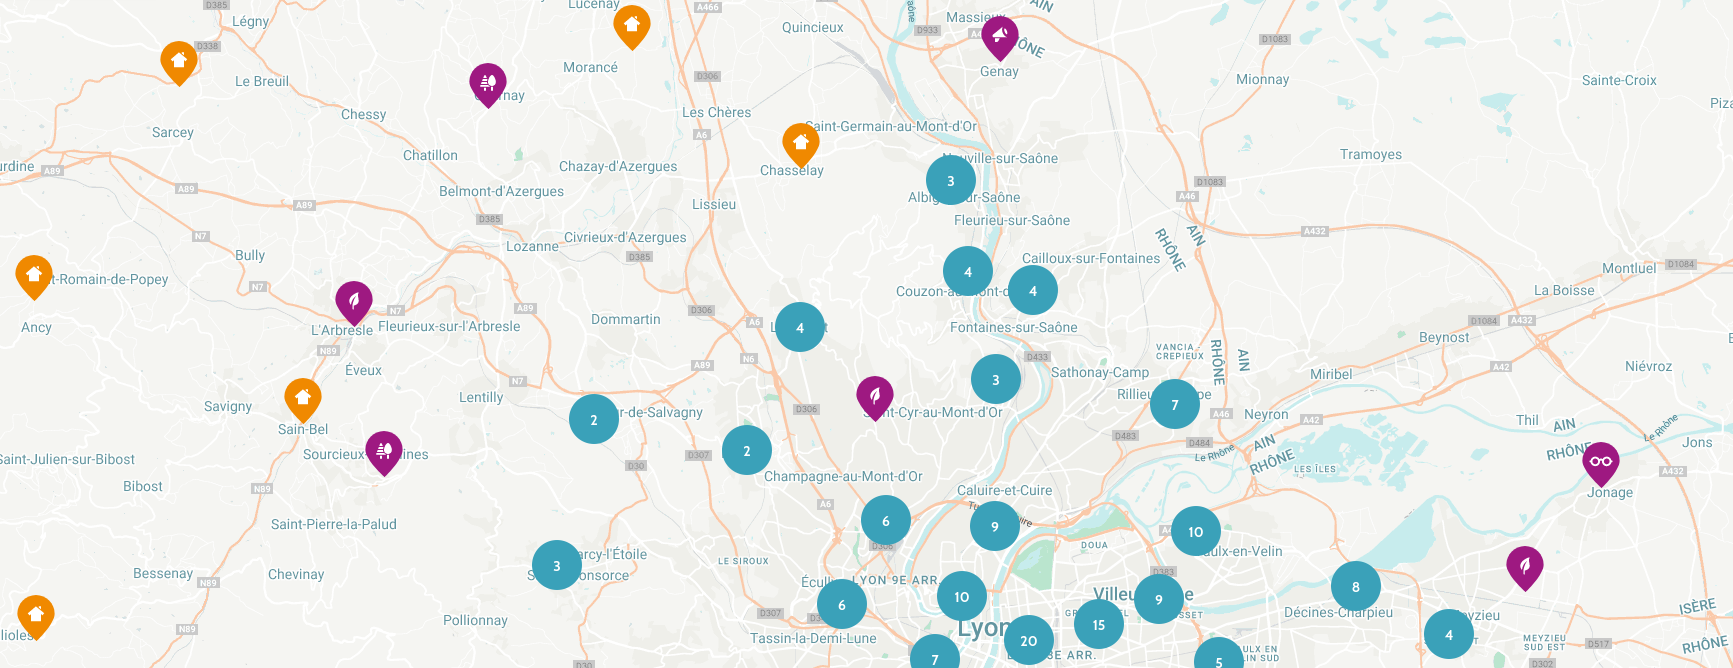Click the purple tree marker west of Morancé
Image resolution: width=1733 pixels, height=668 pixels.
click(x=488, y=84)
